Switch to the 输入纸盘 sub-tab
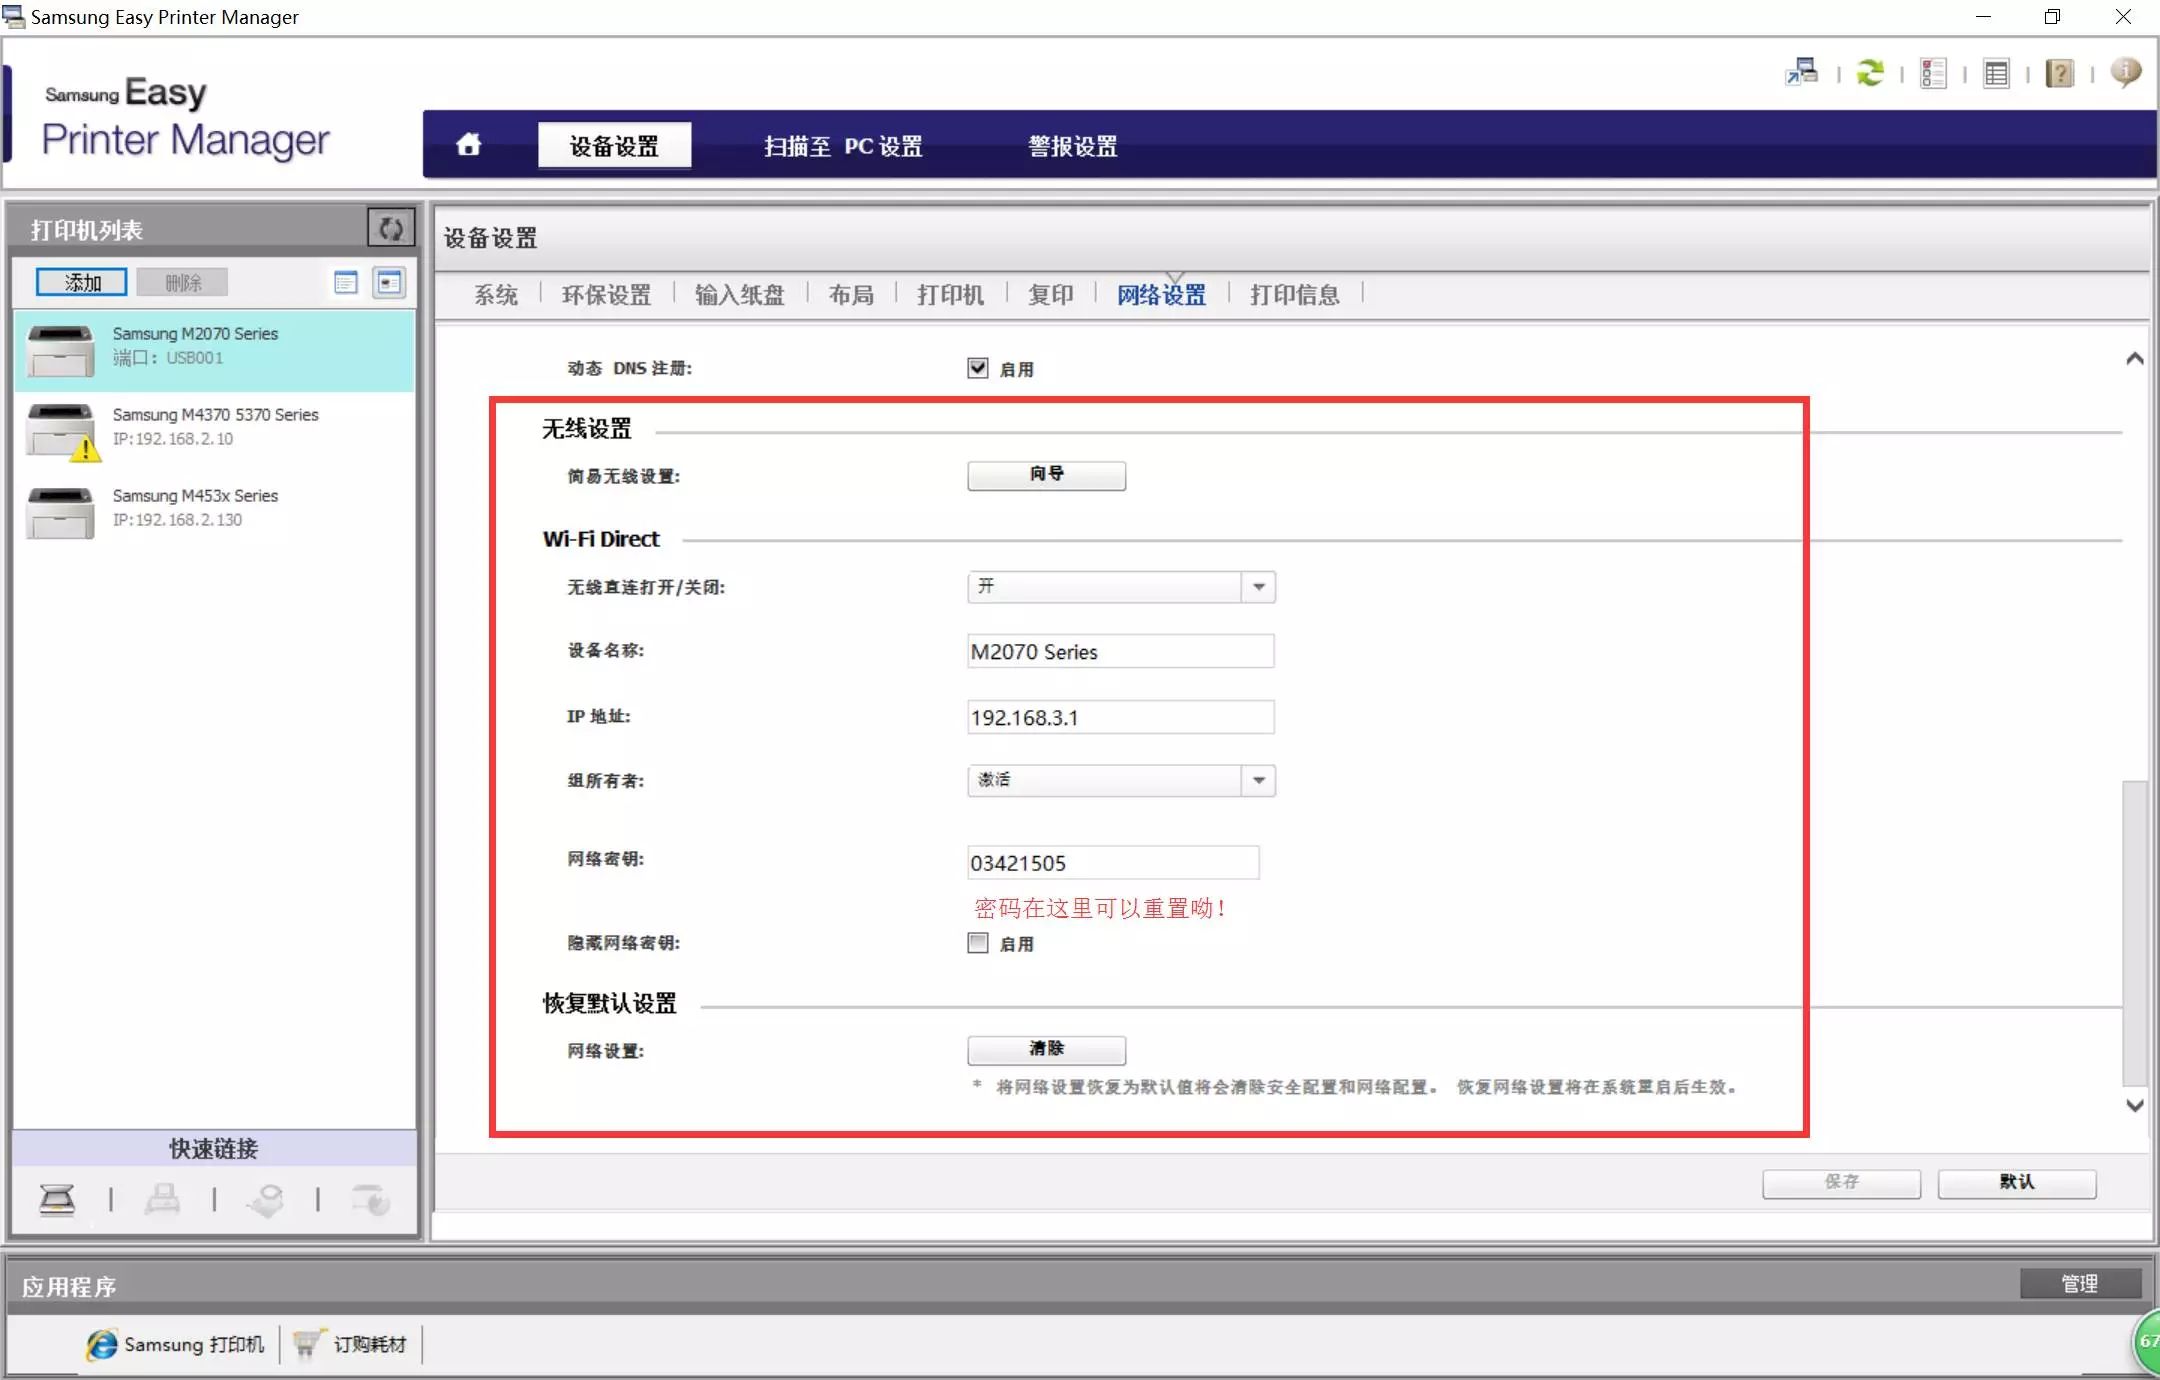 tap(739, 294)
